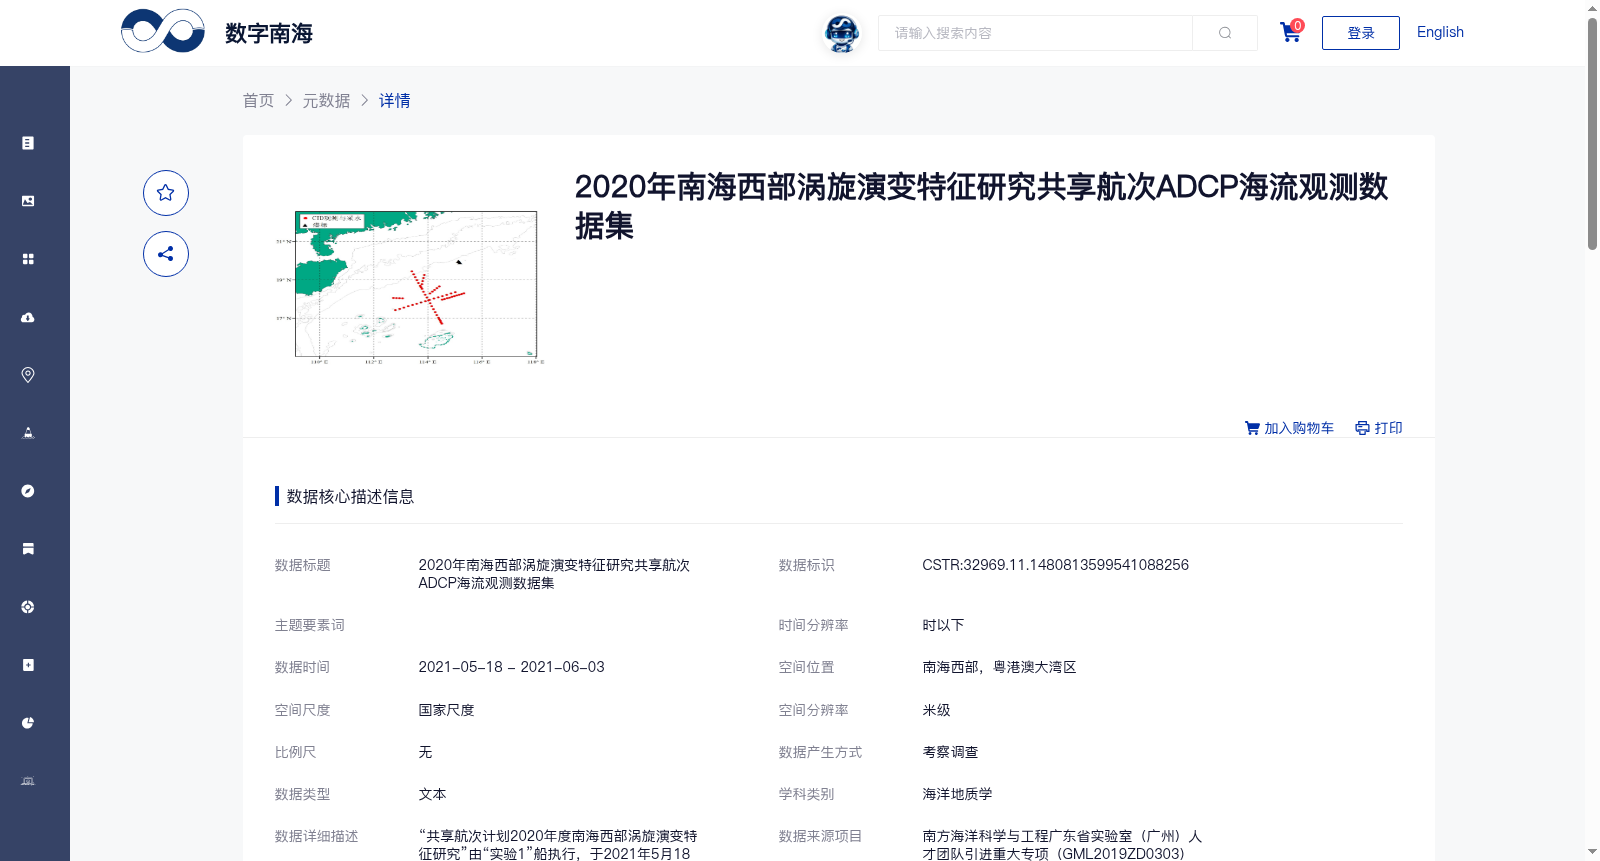Switch language to English
Viewport: 1600px width, 861px height.
(1440, 32)
